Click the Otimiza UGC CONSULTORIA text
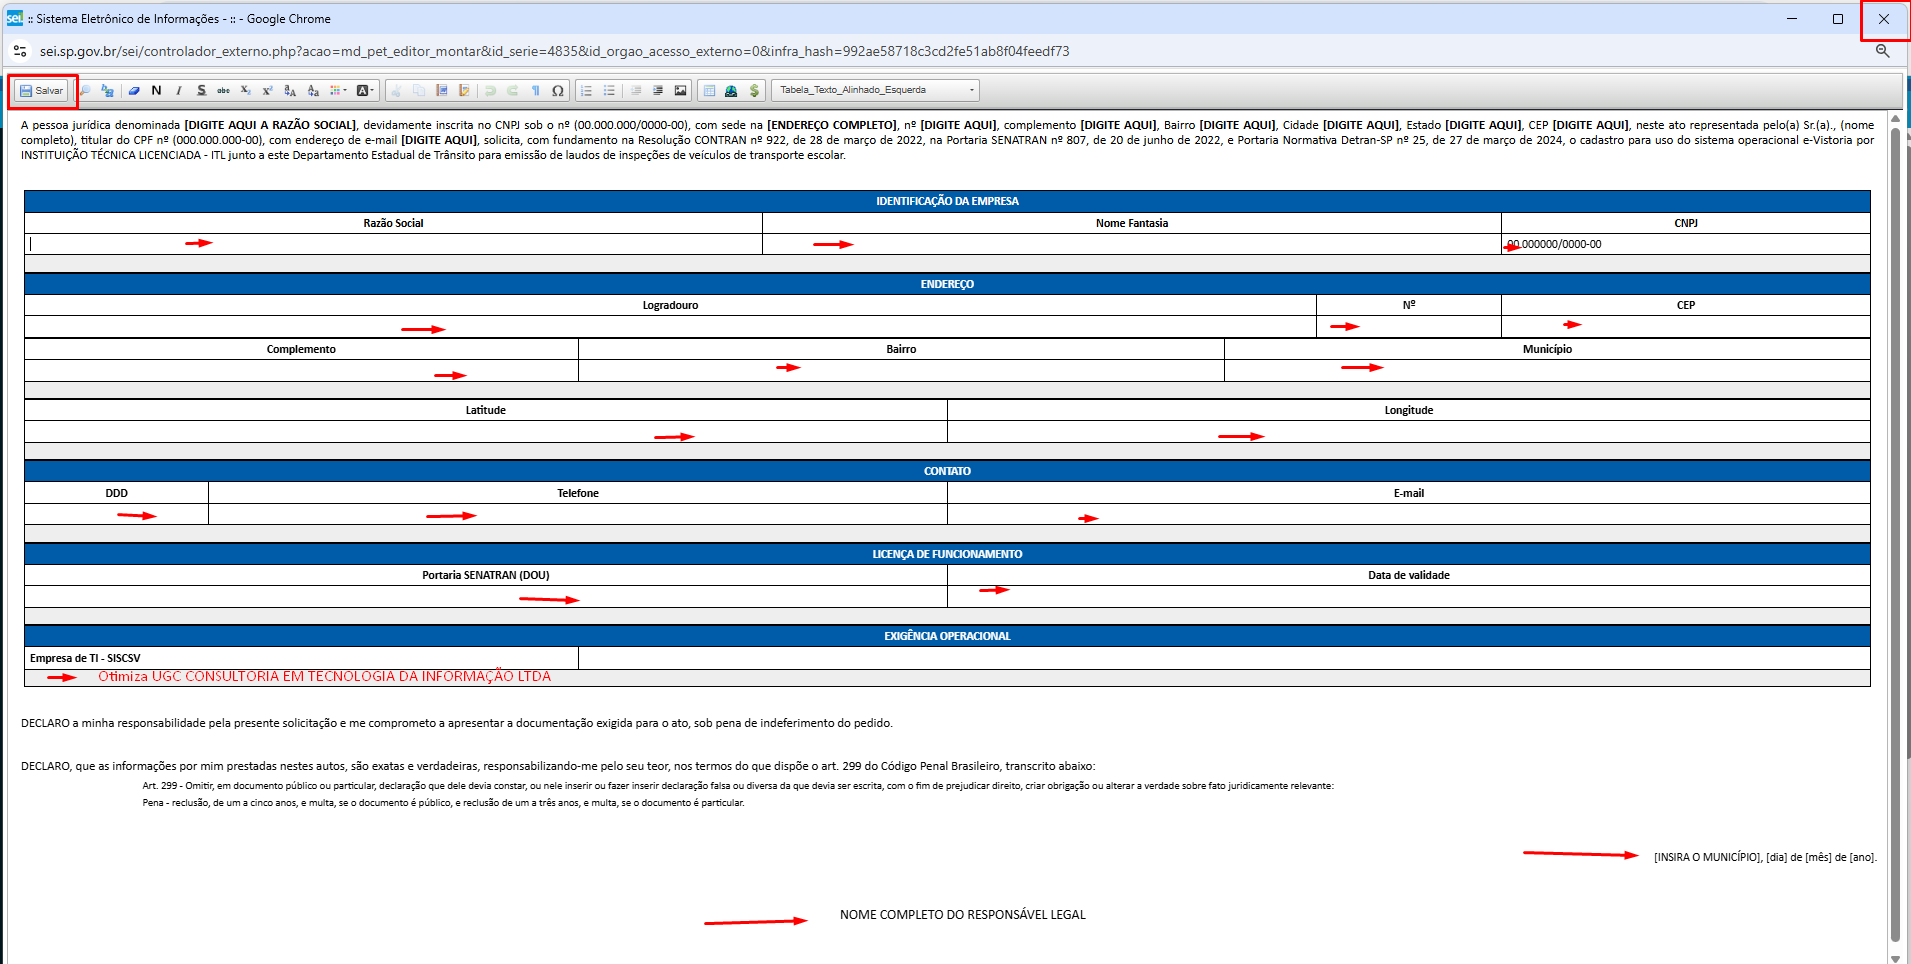Screen dimensions: 1911x964 tap(324, 677)
